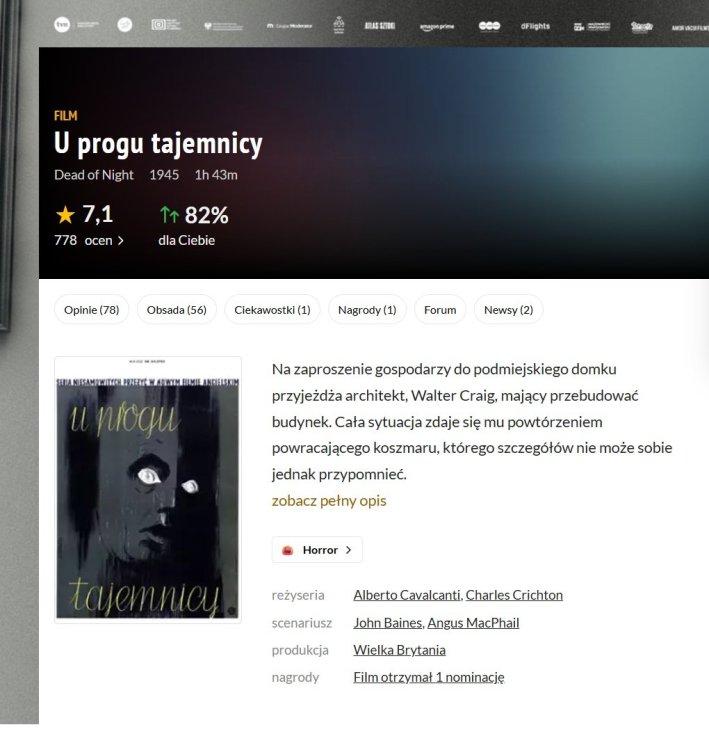Click the yellow star rating icon
Viewport: 709px width, 750px height.
click(66, 215)
